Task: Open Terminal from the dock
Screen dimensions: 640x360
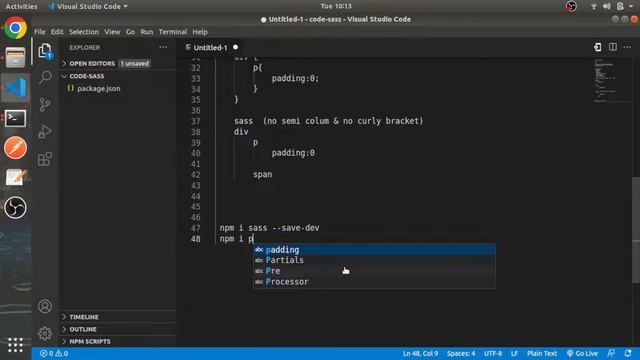Action: pos(16,118)
